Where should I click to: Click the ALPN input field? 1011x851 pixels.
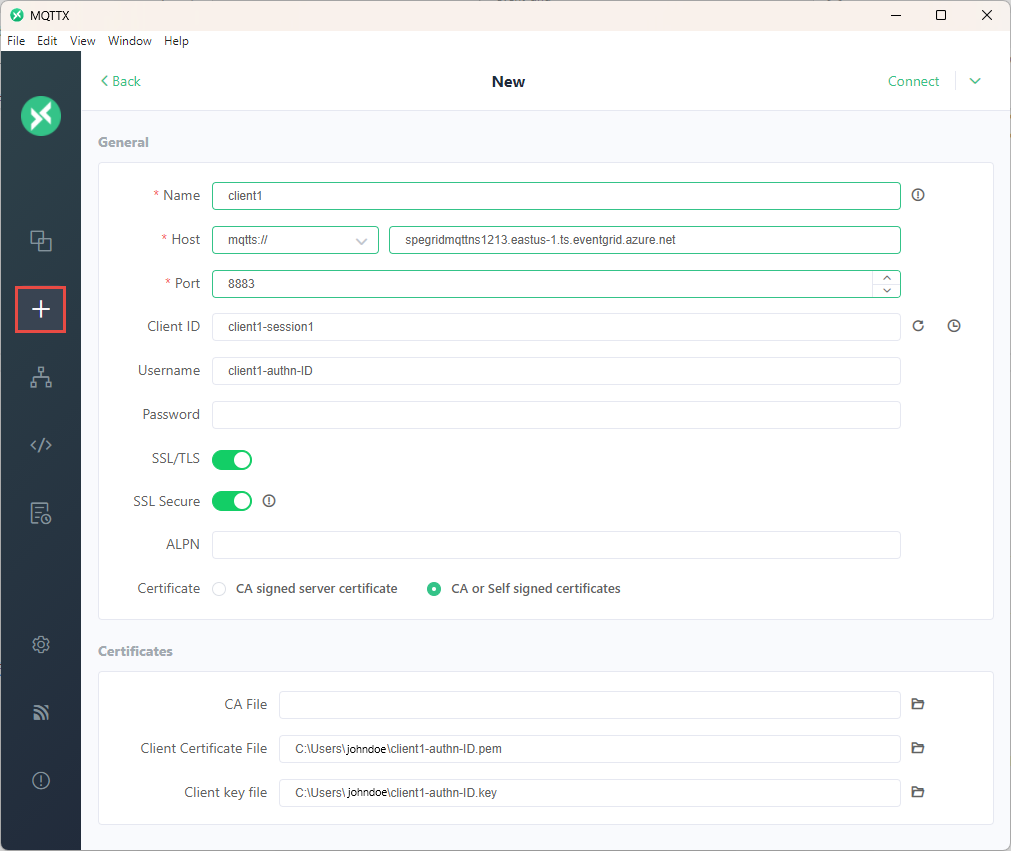556,545
